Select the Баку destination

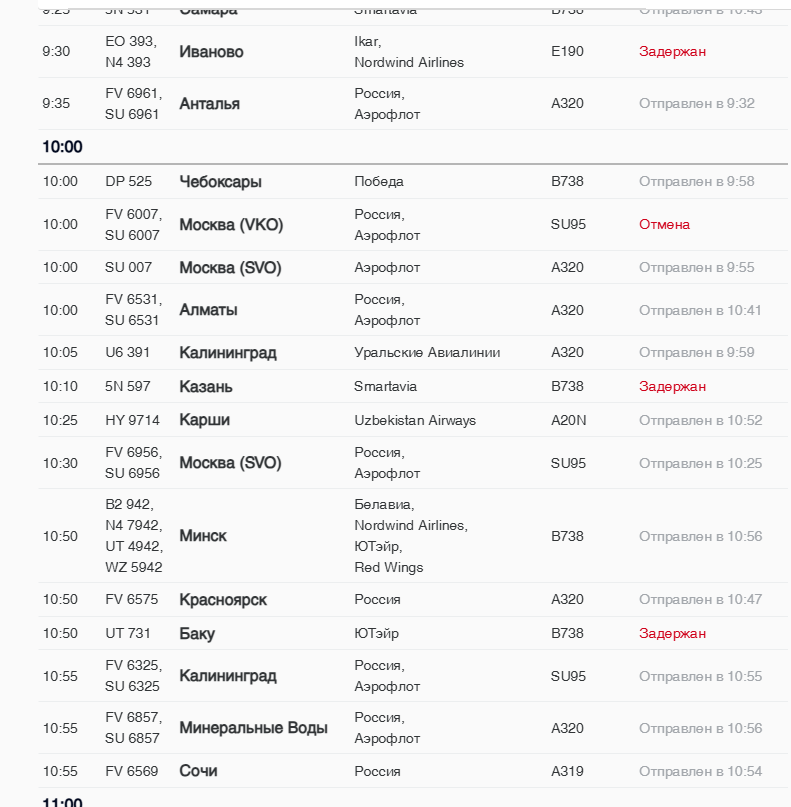click(197, 634)
